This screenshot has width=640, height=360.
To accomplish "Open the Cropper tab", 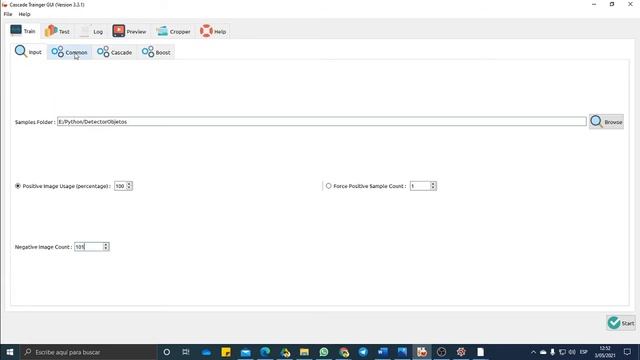I will [x=173, y=31].
